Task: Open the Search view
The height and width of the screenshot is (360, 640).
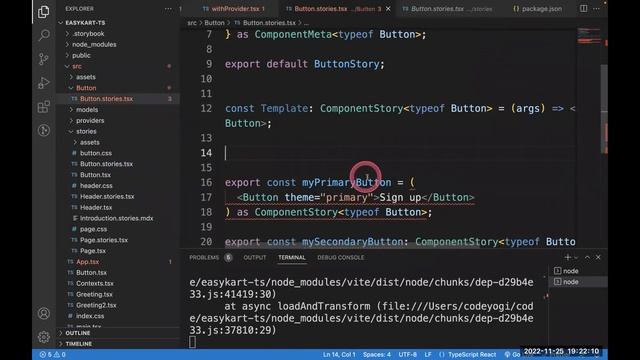Action: [x=44, y=35]
